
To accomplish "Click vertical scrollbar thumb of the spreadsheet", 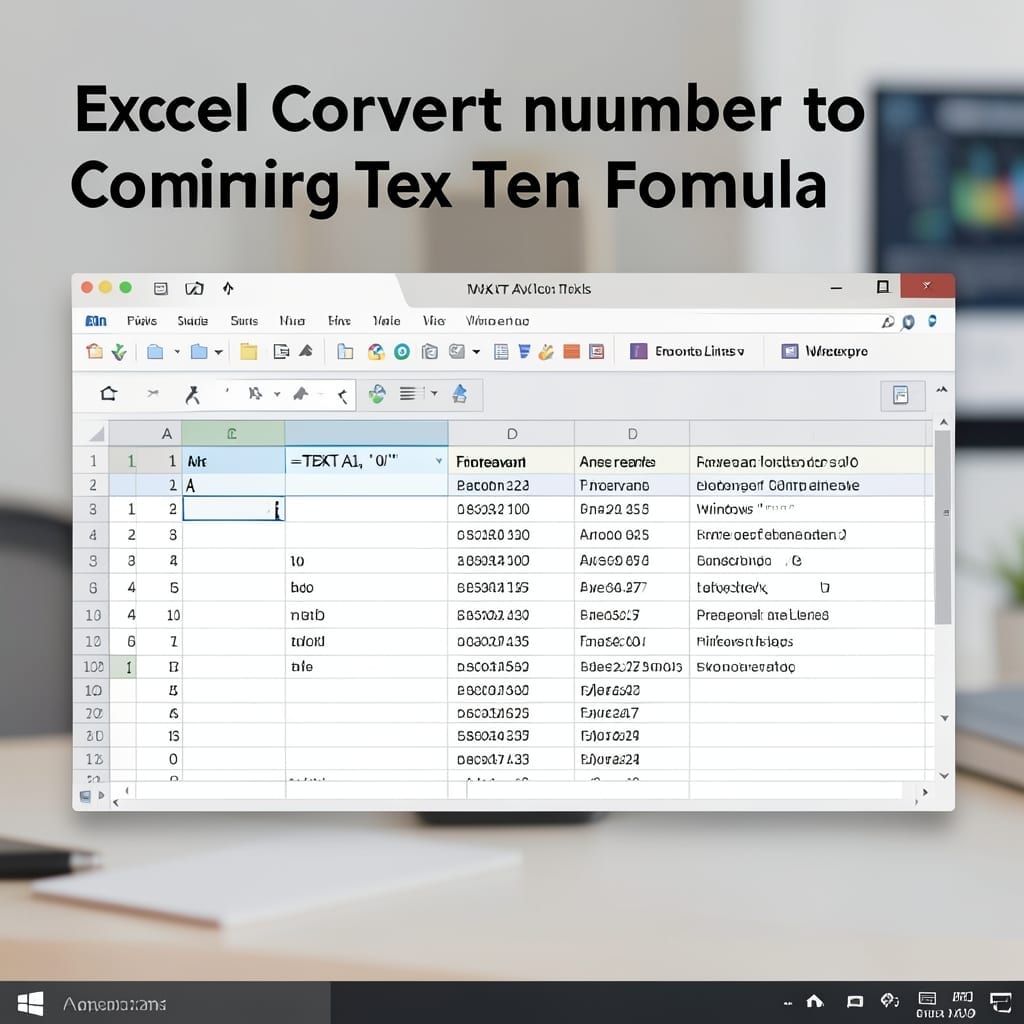I will pyautogui.click(x=942, y=526).
